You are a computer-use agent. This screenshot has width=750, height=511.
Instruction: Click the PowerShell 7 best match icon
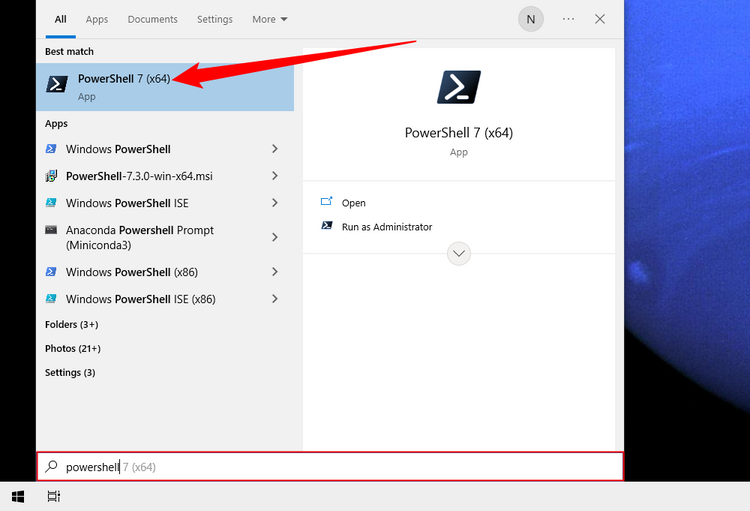point(57,84)
